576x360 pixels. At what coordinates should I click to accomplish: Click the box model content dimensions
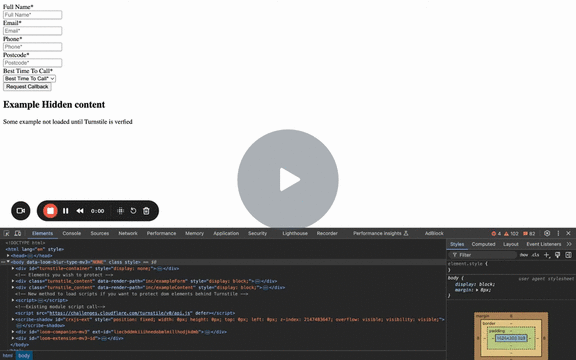click(511, 338)
